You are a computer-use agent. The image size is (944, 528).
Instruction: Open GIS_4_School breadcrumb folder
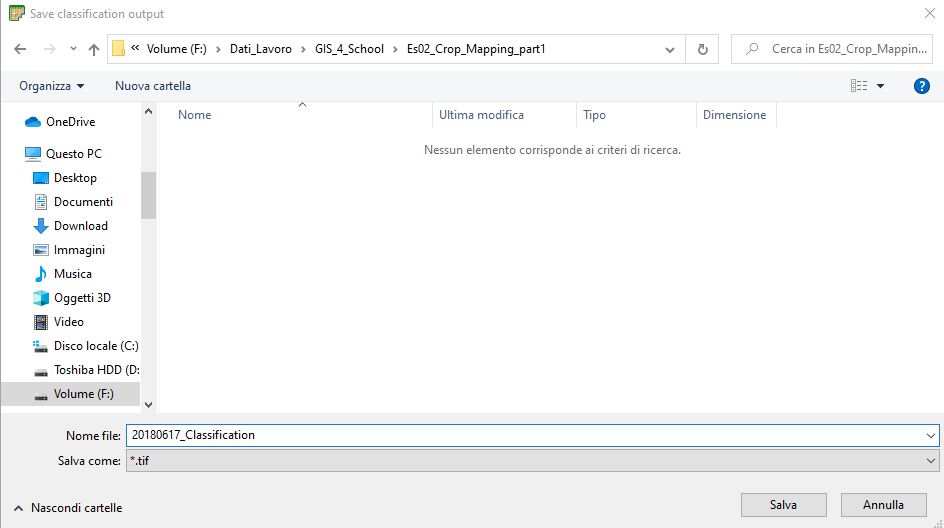tap(349, 49)
